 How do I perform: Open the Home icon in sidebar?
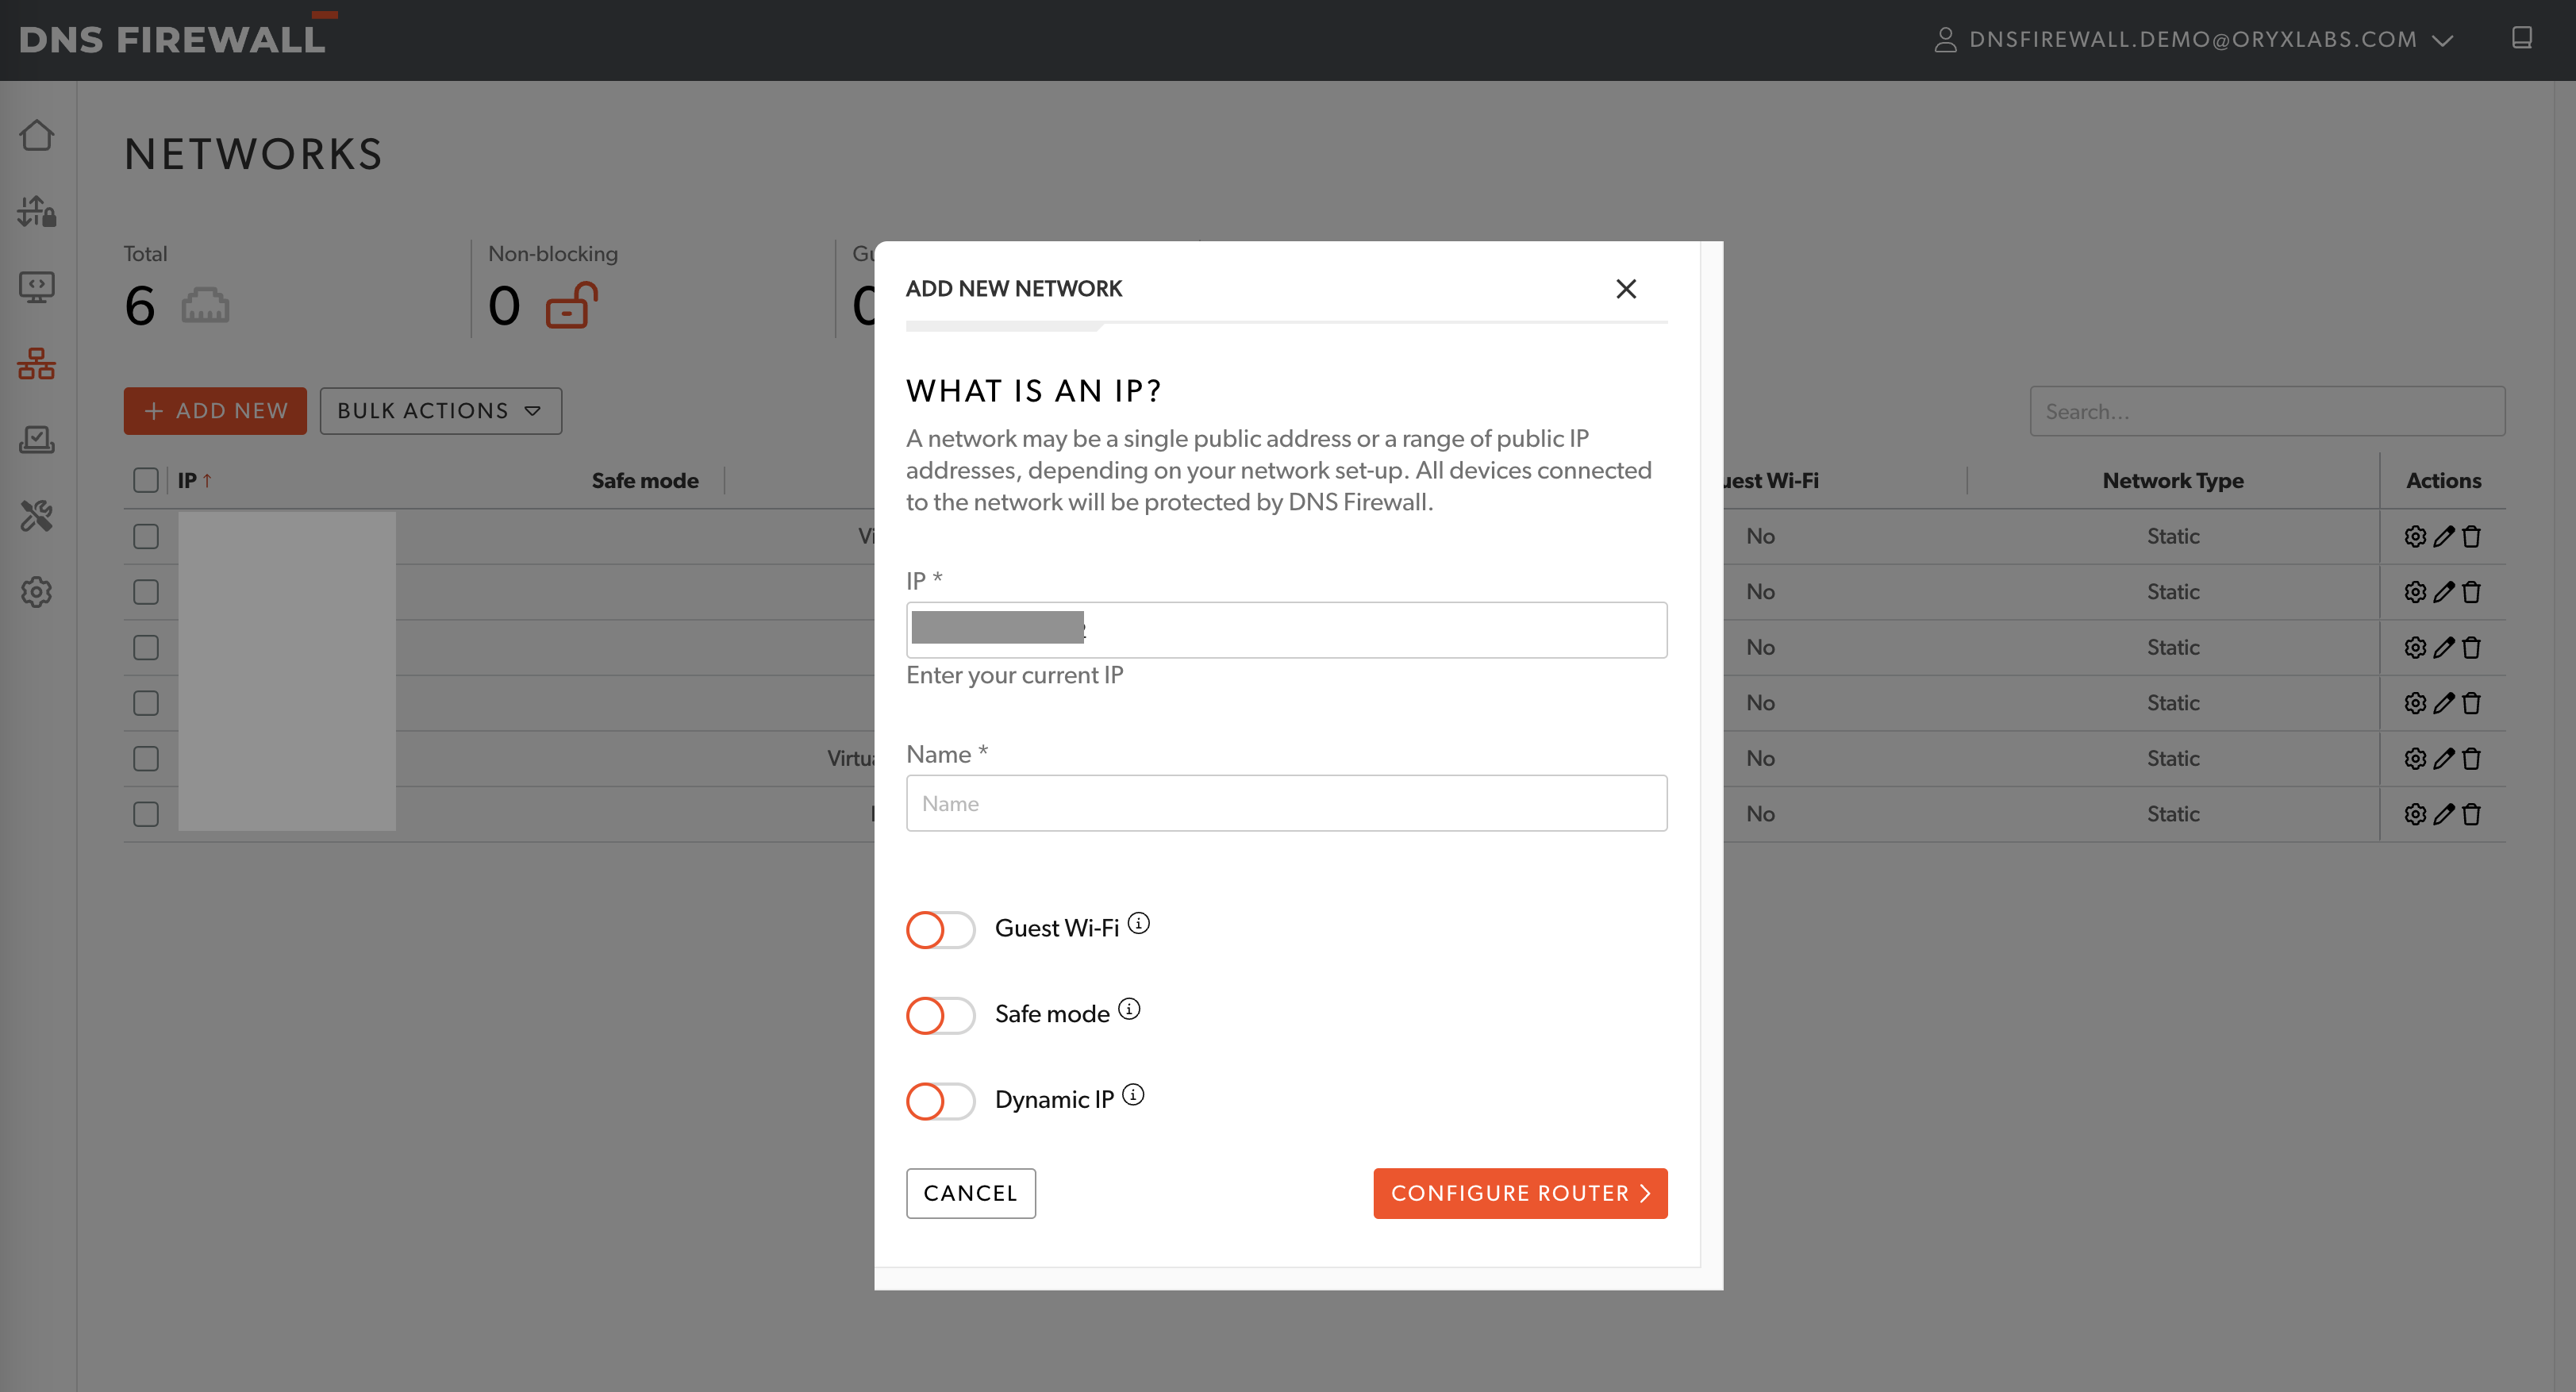(x=37, y=135)
